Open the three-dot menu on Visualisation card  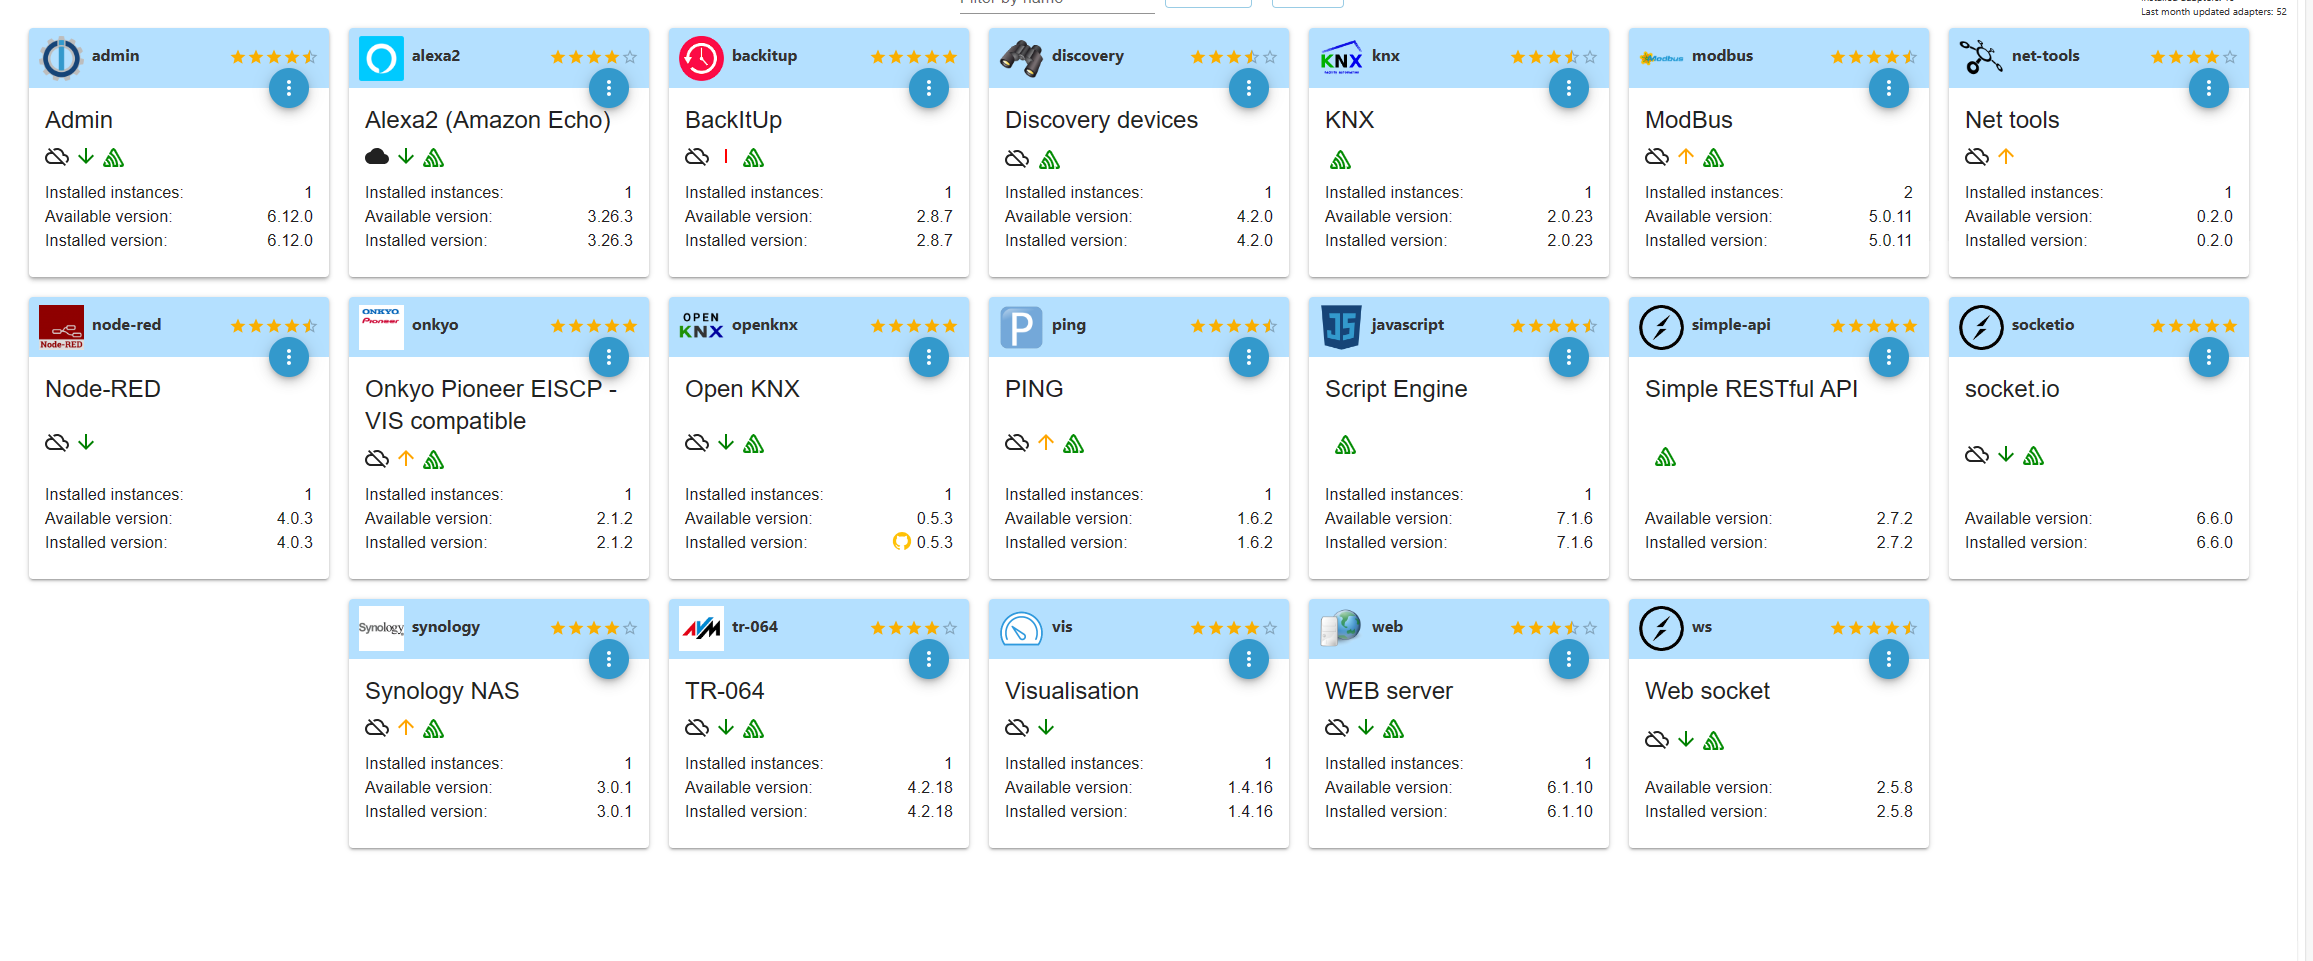(1249, 659)
